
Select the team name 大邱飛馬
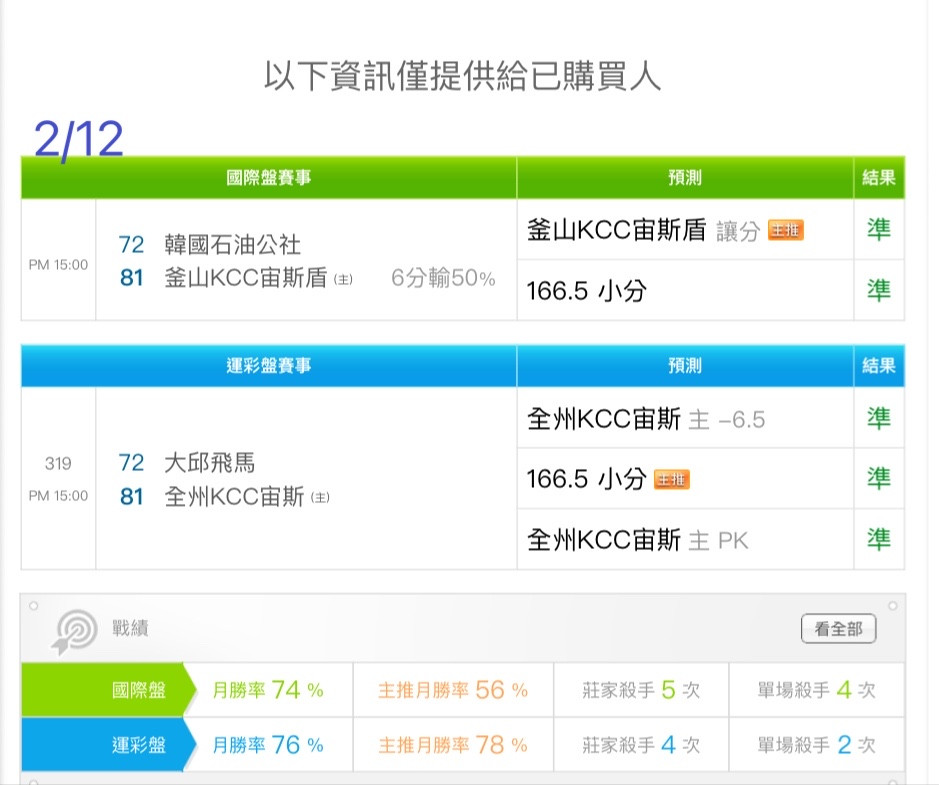click(210, 463)
